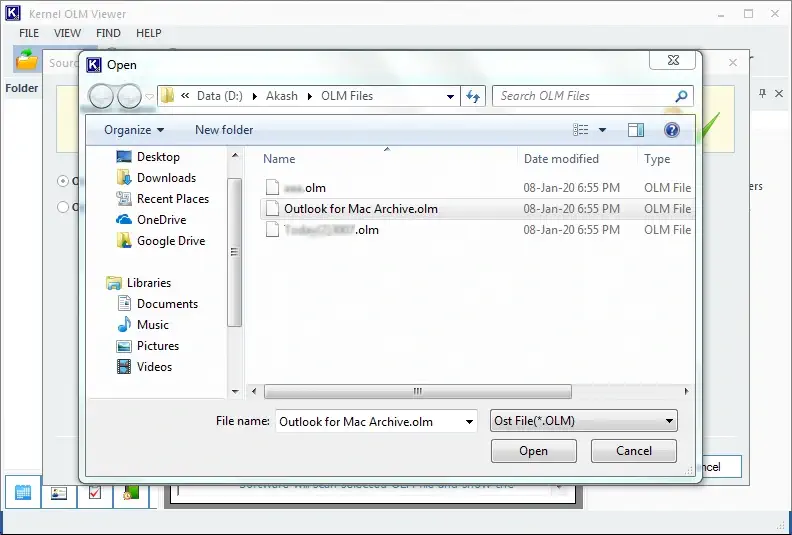Open the recent locations dropdown arrow

(150, 96)
